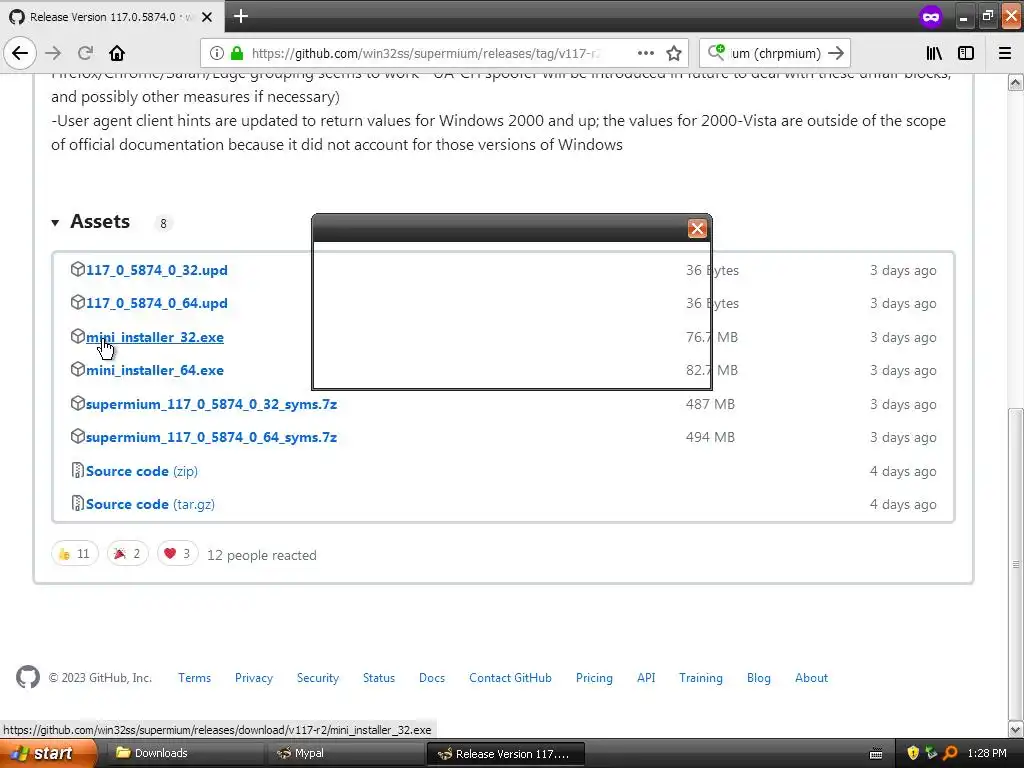Click package icon beside 117_0_5874_0_32.upd

pos(78,269)
